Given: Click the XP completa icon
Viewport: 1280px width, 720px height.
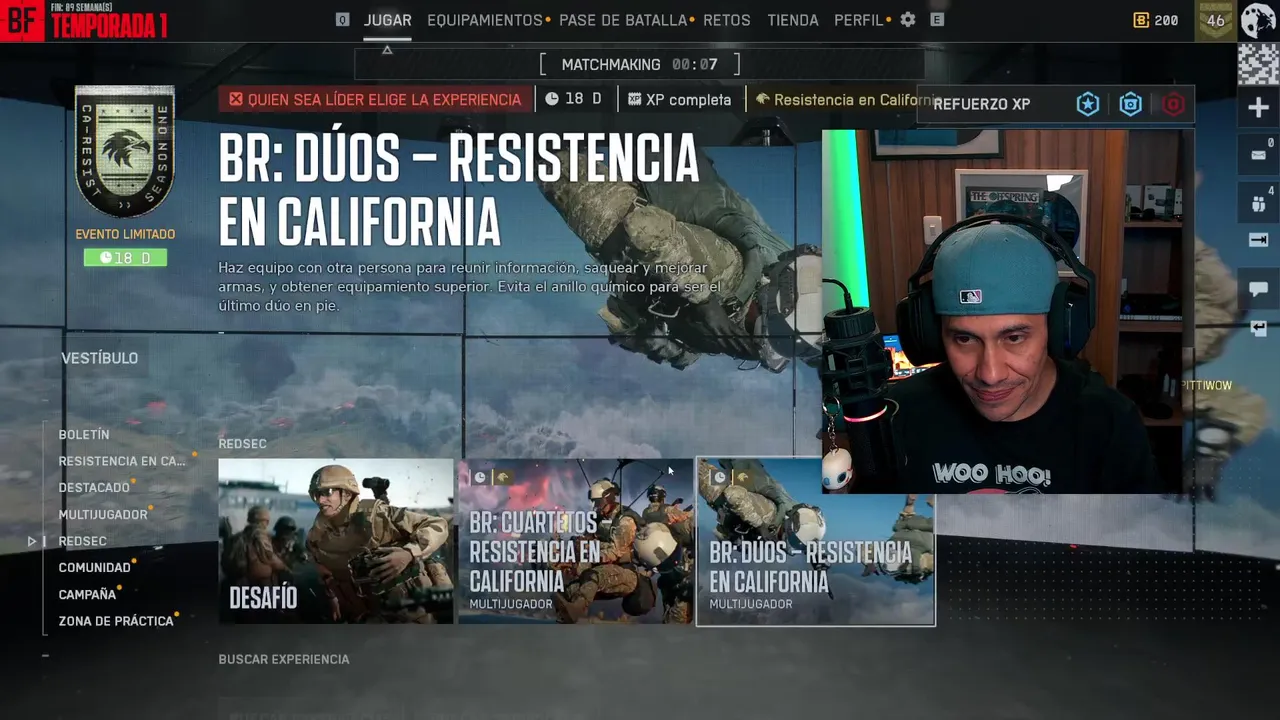Looking at the screenshot, I should [x=635, y=100].
